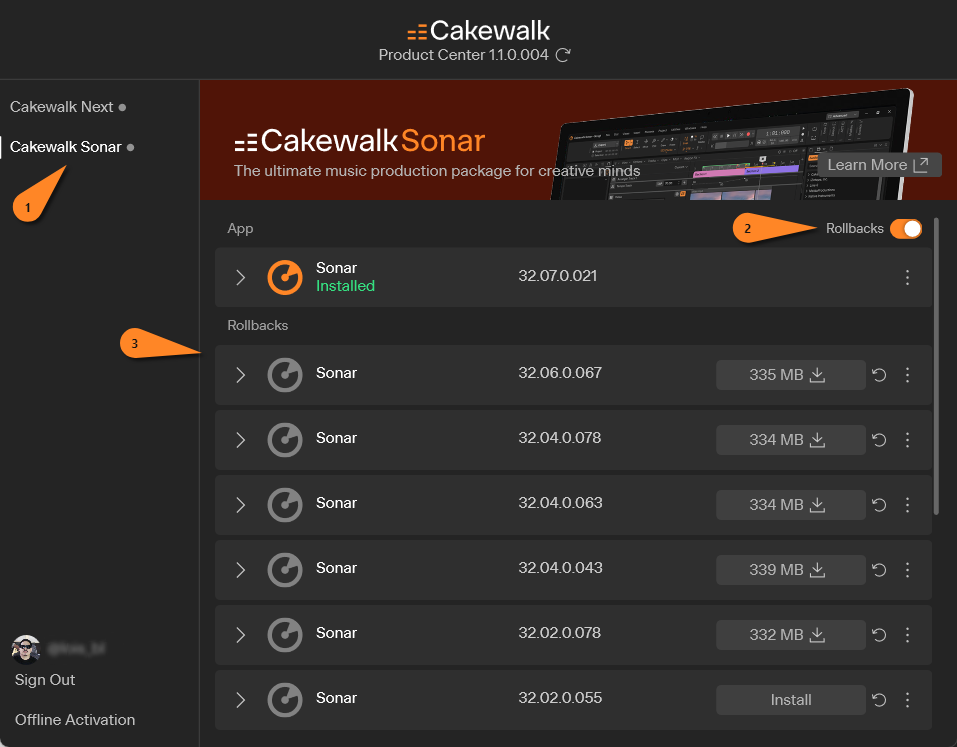Click the Learn More button
Screen dimensions: 957x747
pos(879,165)
